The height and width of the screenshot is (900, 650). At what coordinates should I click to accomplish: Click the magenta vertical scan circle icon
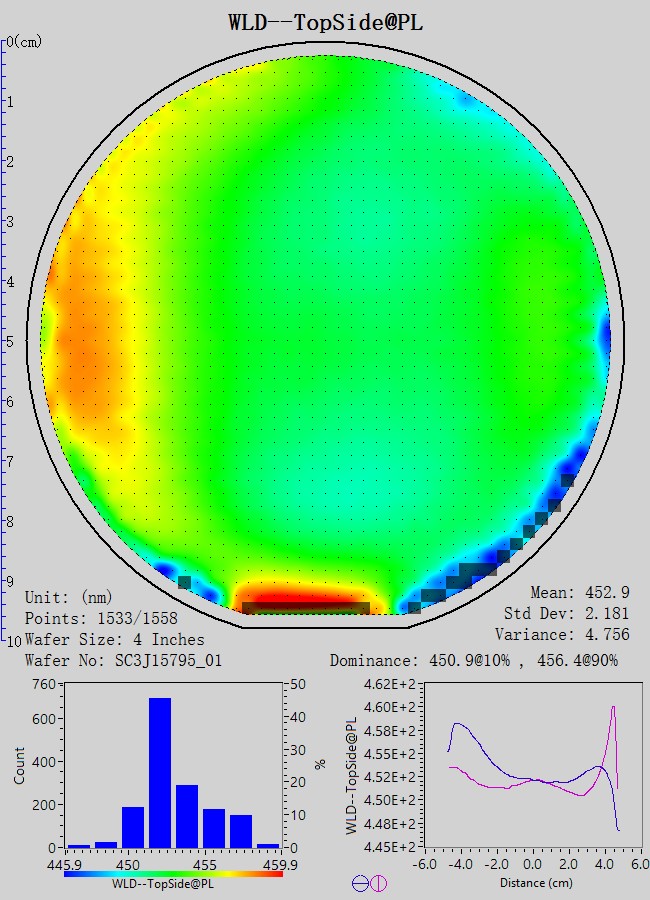[379, 883]
